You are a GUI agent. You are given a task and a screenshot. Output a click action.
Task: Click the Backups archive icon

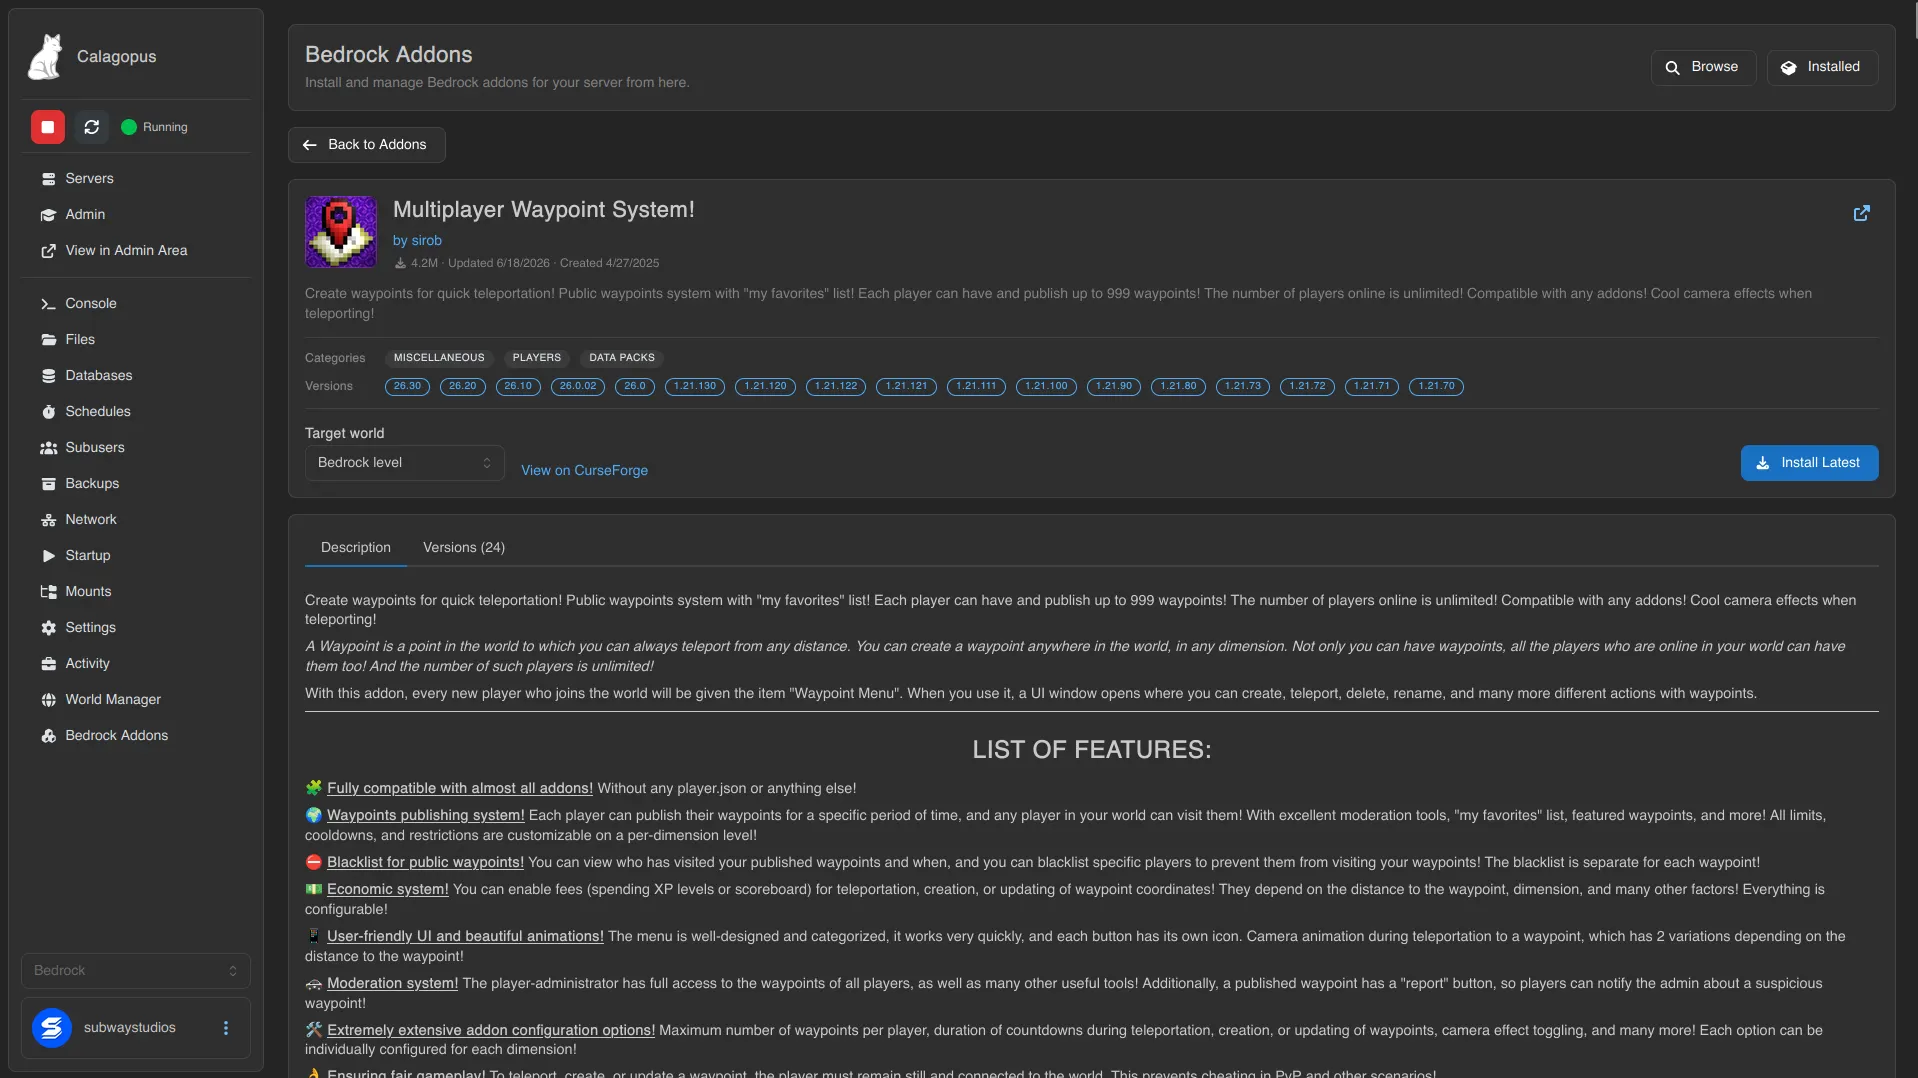click(x=48, y=484)
